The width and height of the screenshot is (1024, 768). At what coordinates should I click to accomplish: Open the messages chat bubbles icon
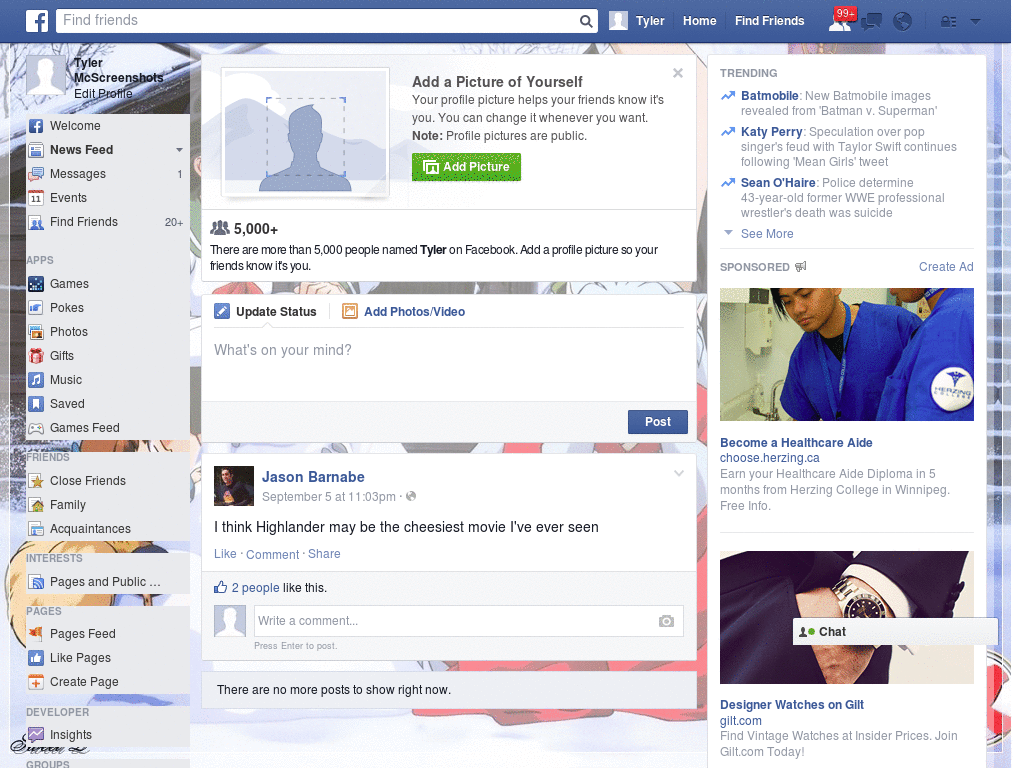(871, 22)
